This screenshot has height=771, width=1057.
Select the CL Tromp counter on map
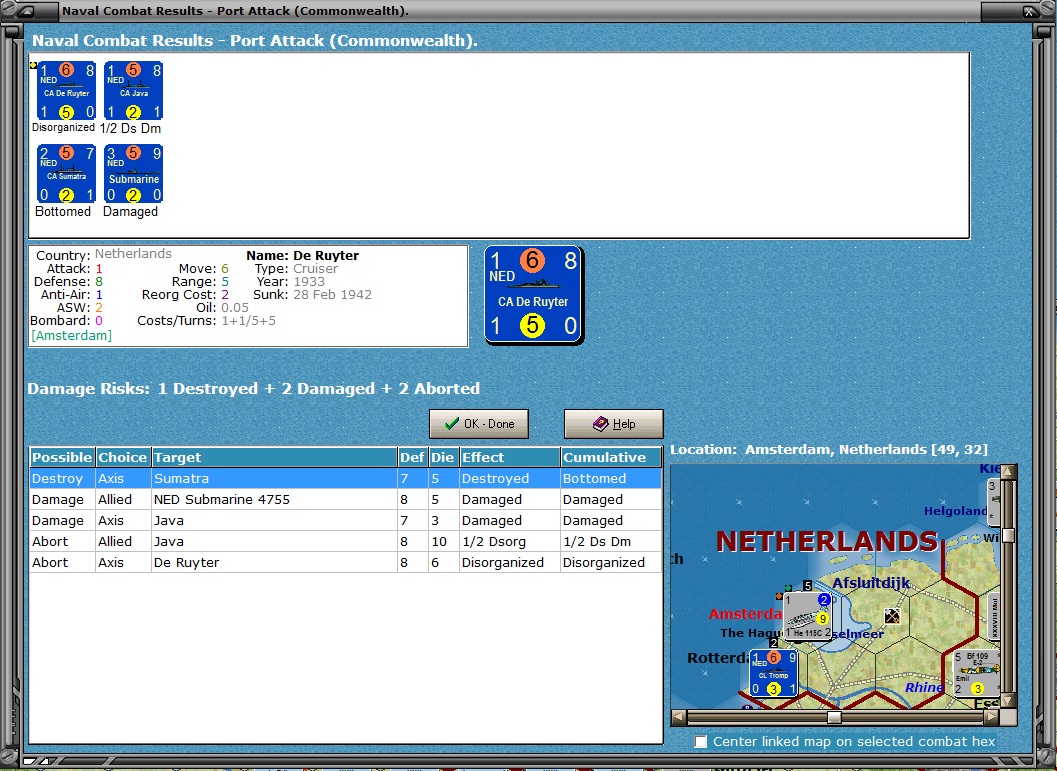tap(773, 673)
